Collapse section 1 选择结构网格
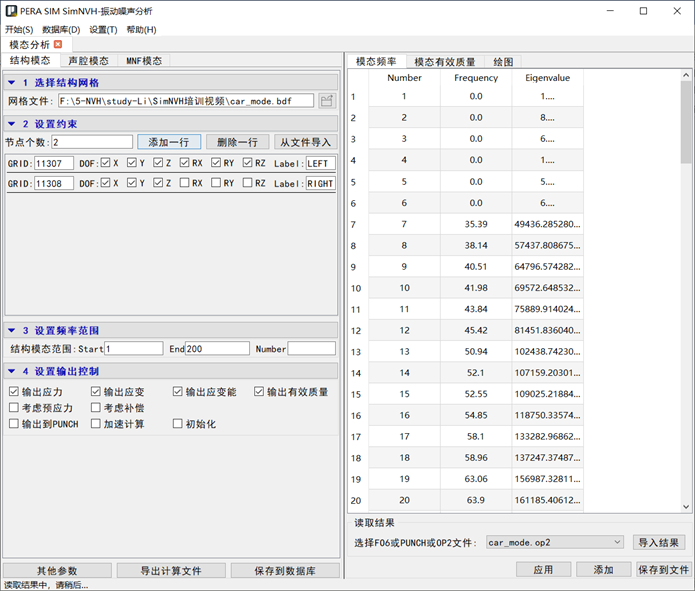This screenshot has height=591, width=695. [x=11, y=83]
